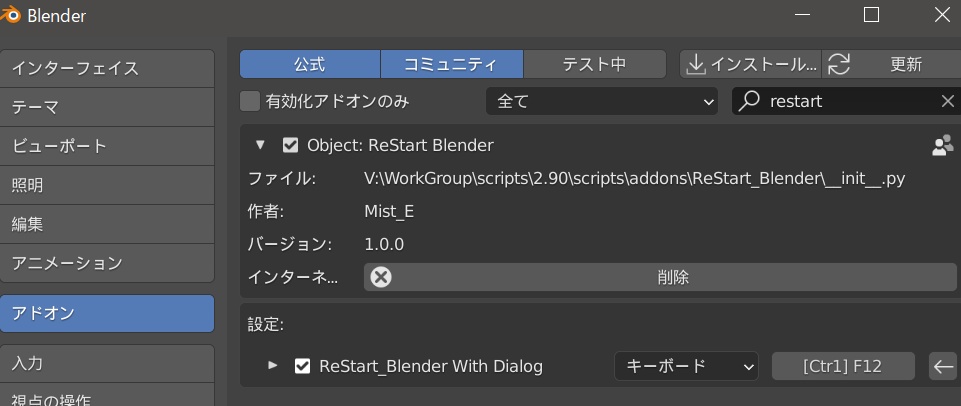Click the 設定: label
The height and width of the screenshot is (406, 961).
265,325
